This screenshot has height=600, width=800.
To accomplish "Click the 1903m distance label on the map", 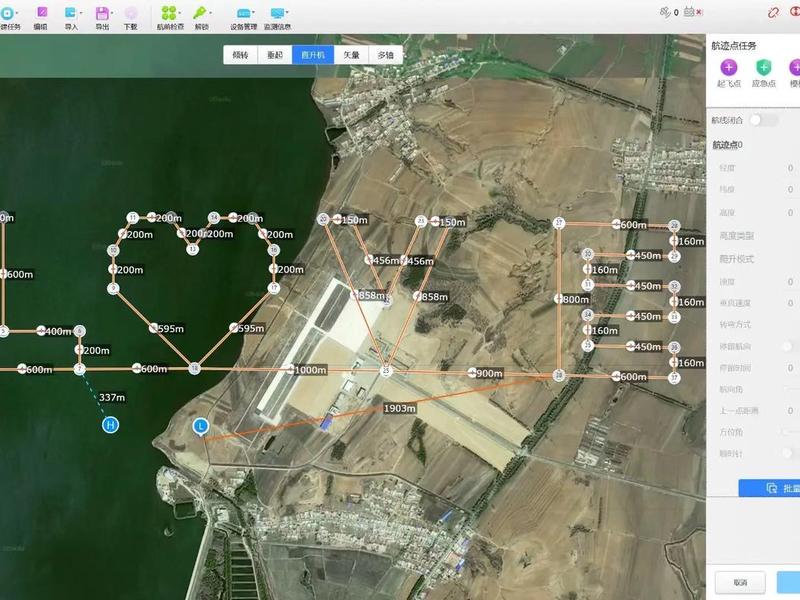I will pos(399,408).
